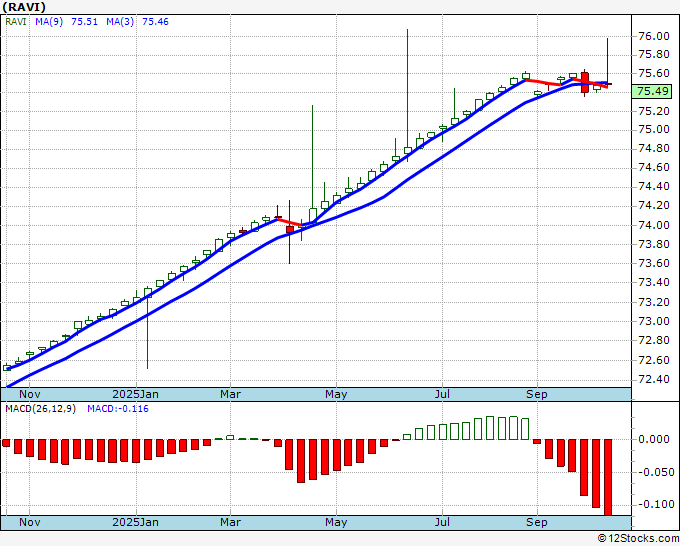The image size is (680, 546).
Task: Click the 75.46 moving average value
Action: [155, 22]
